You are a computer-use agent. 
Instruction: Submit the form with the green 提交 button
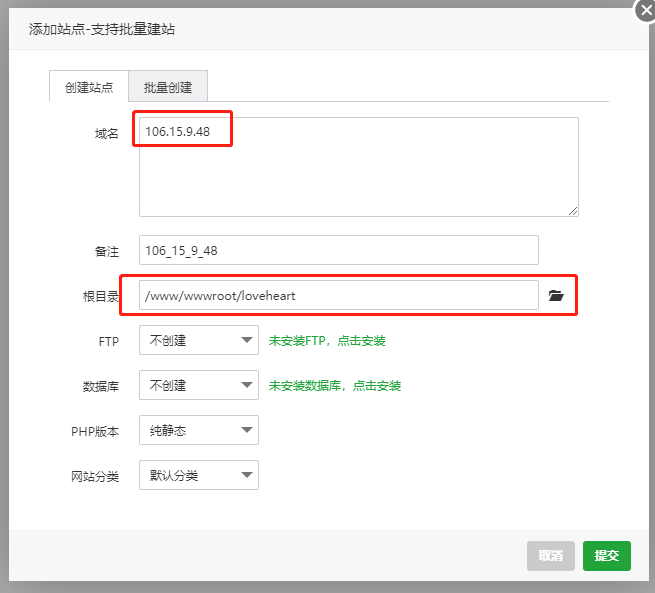coord(606,556)
